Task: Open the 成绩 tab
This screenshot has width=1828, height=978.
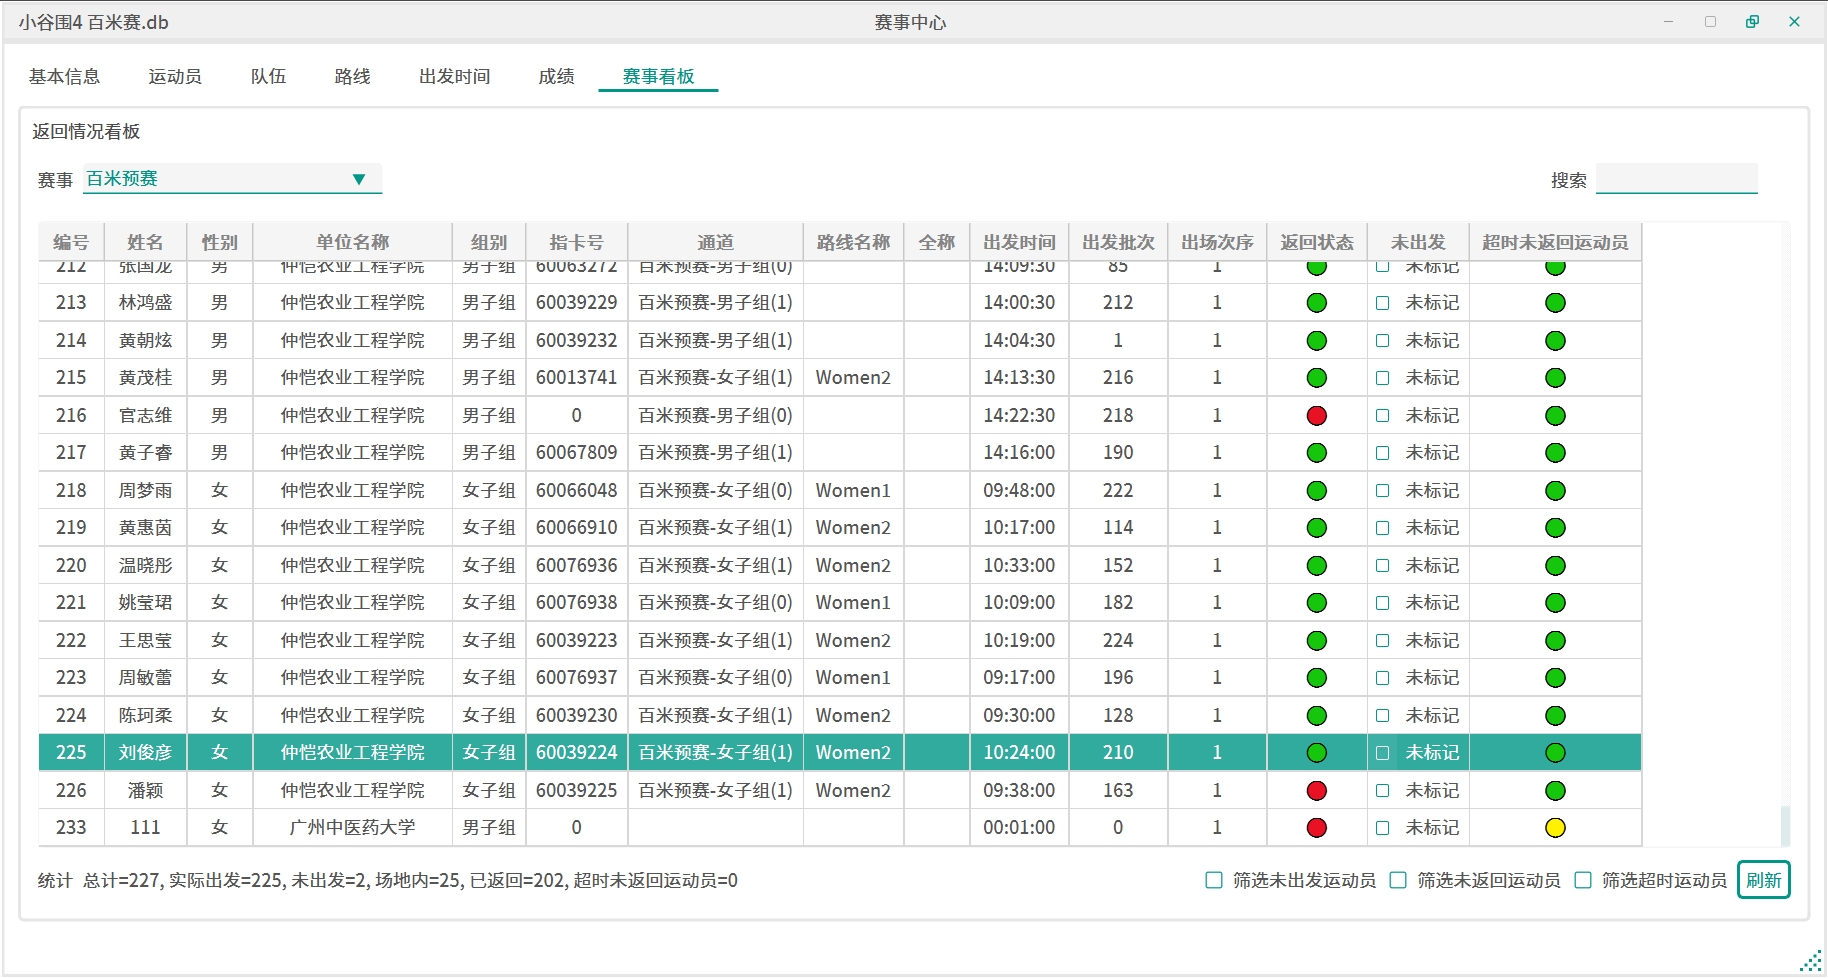Action: click(556, 77)
